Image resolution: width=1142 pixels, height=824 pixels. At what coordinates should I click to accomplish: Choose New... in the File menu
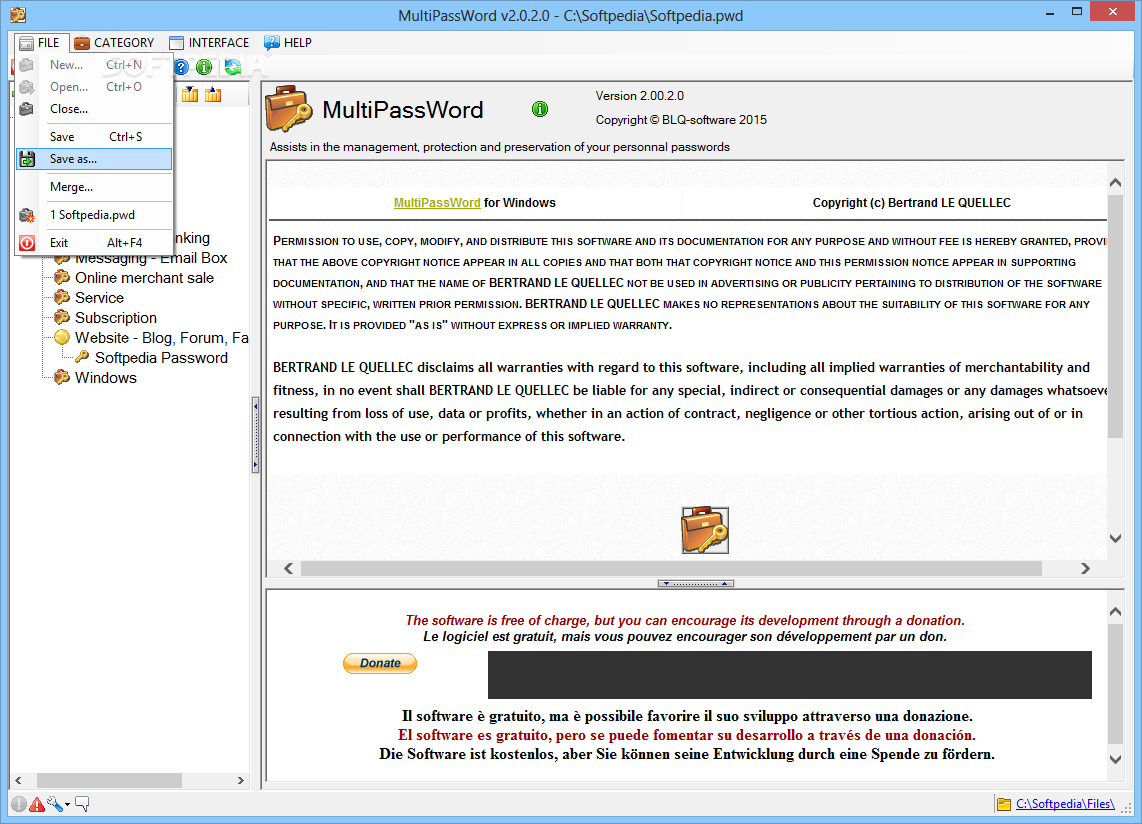(x=94, y=65)
